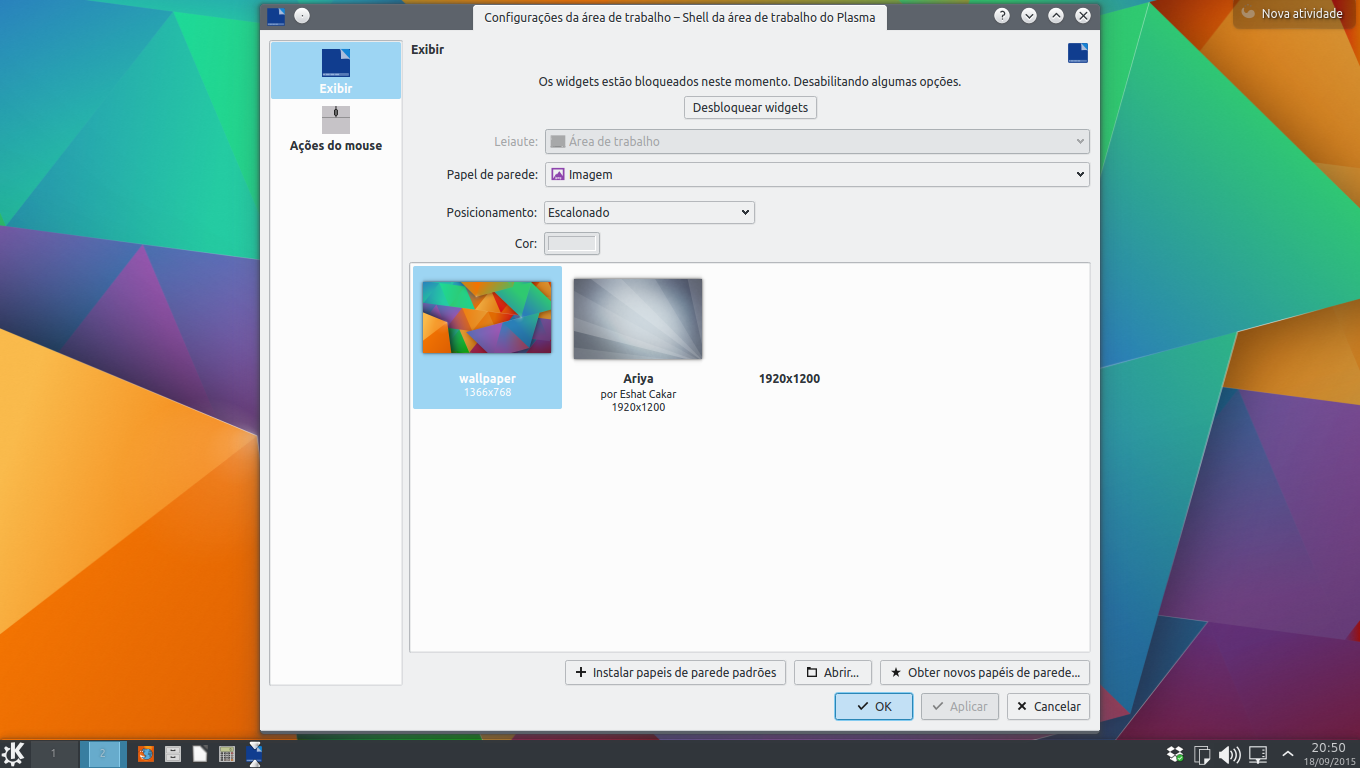Open the Papel de parede dropdown
The height and width of the screenshot is (768, 1360).
pos(817,174)
